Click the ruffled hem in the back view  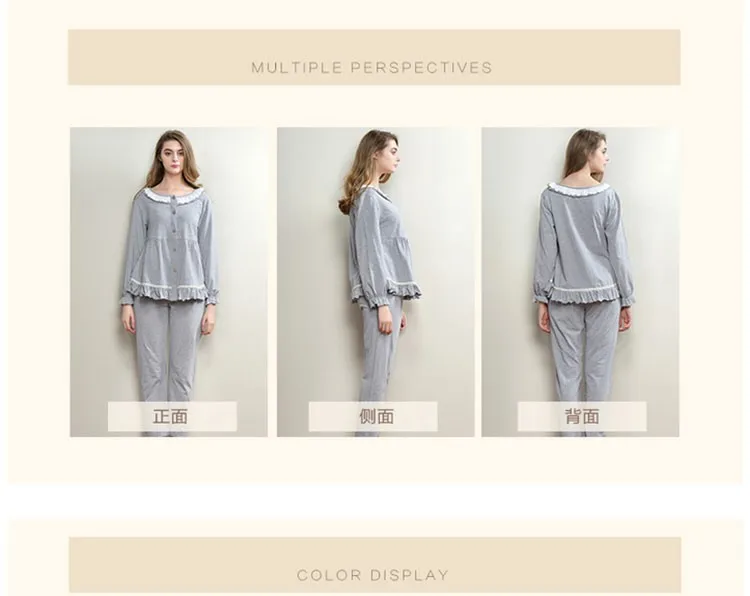(x=584, y=293)
